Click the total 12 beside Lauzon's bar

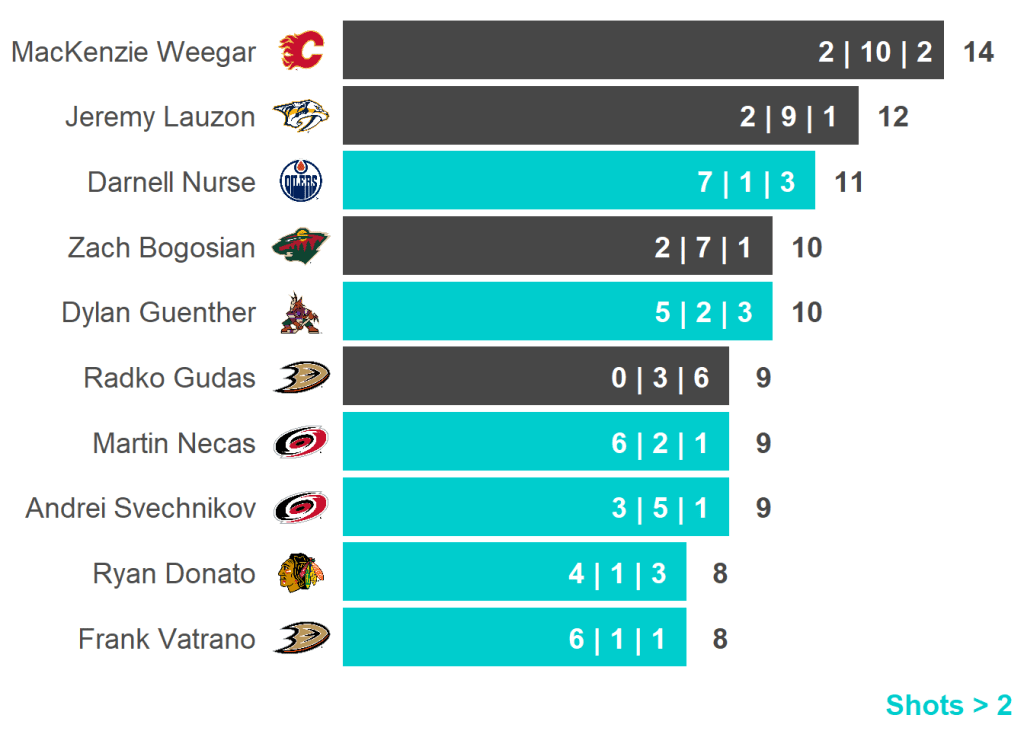click(x=893, y=117)
